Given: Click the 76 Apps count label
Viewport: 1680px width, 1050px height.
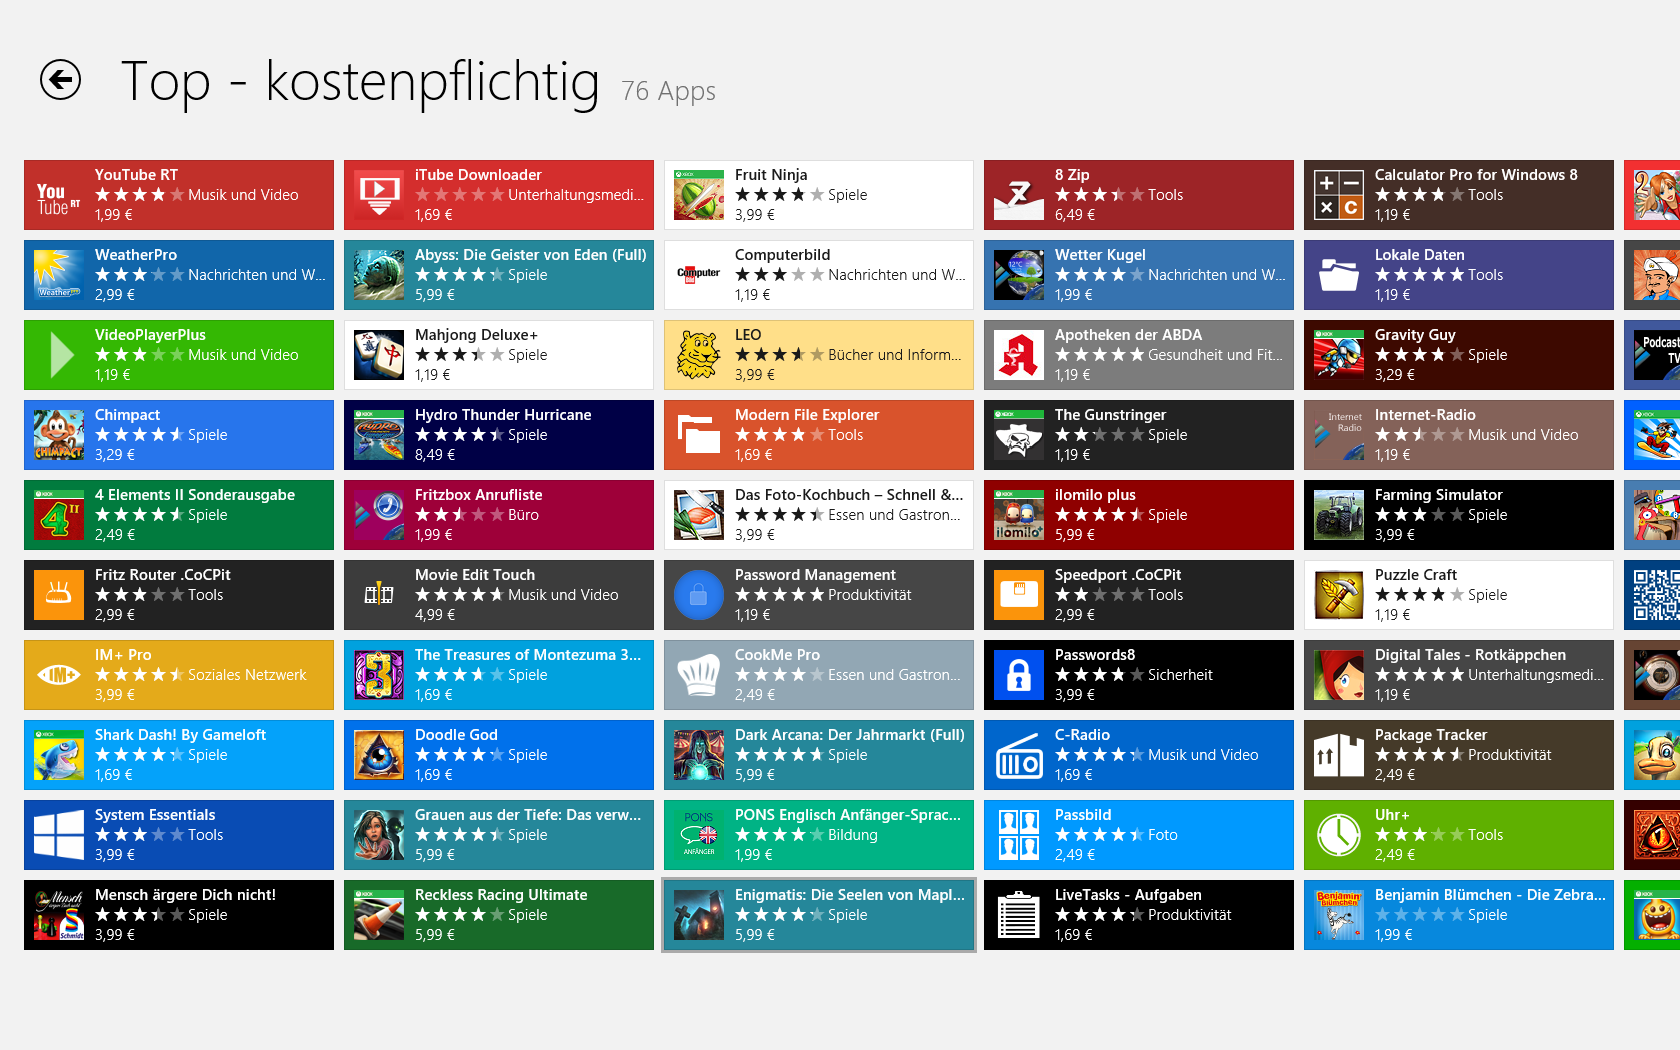Looking at the screenshot, I should pyautogui.click(x=668, y=91).
